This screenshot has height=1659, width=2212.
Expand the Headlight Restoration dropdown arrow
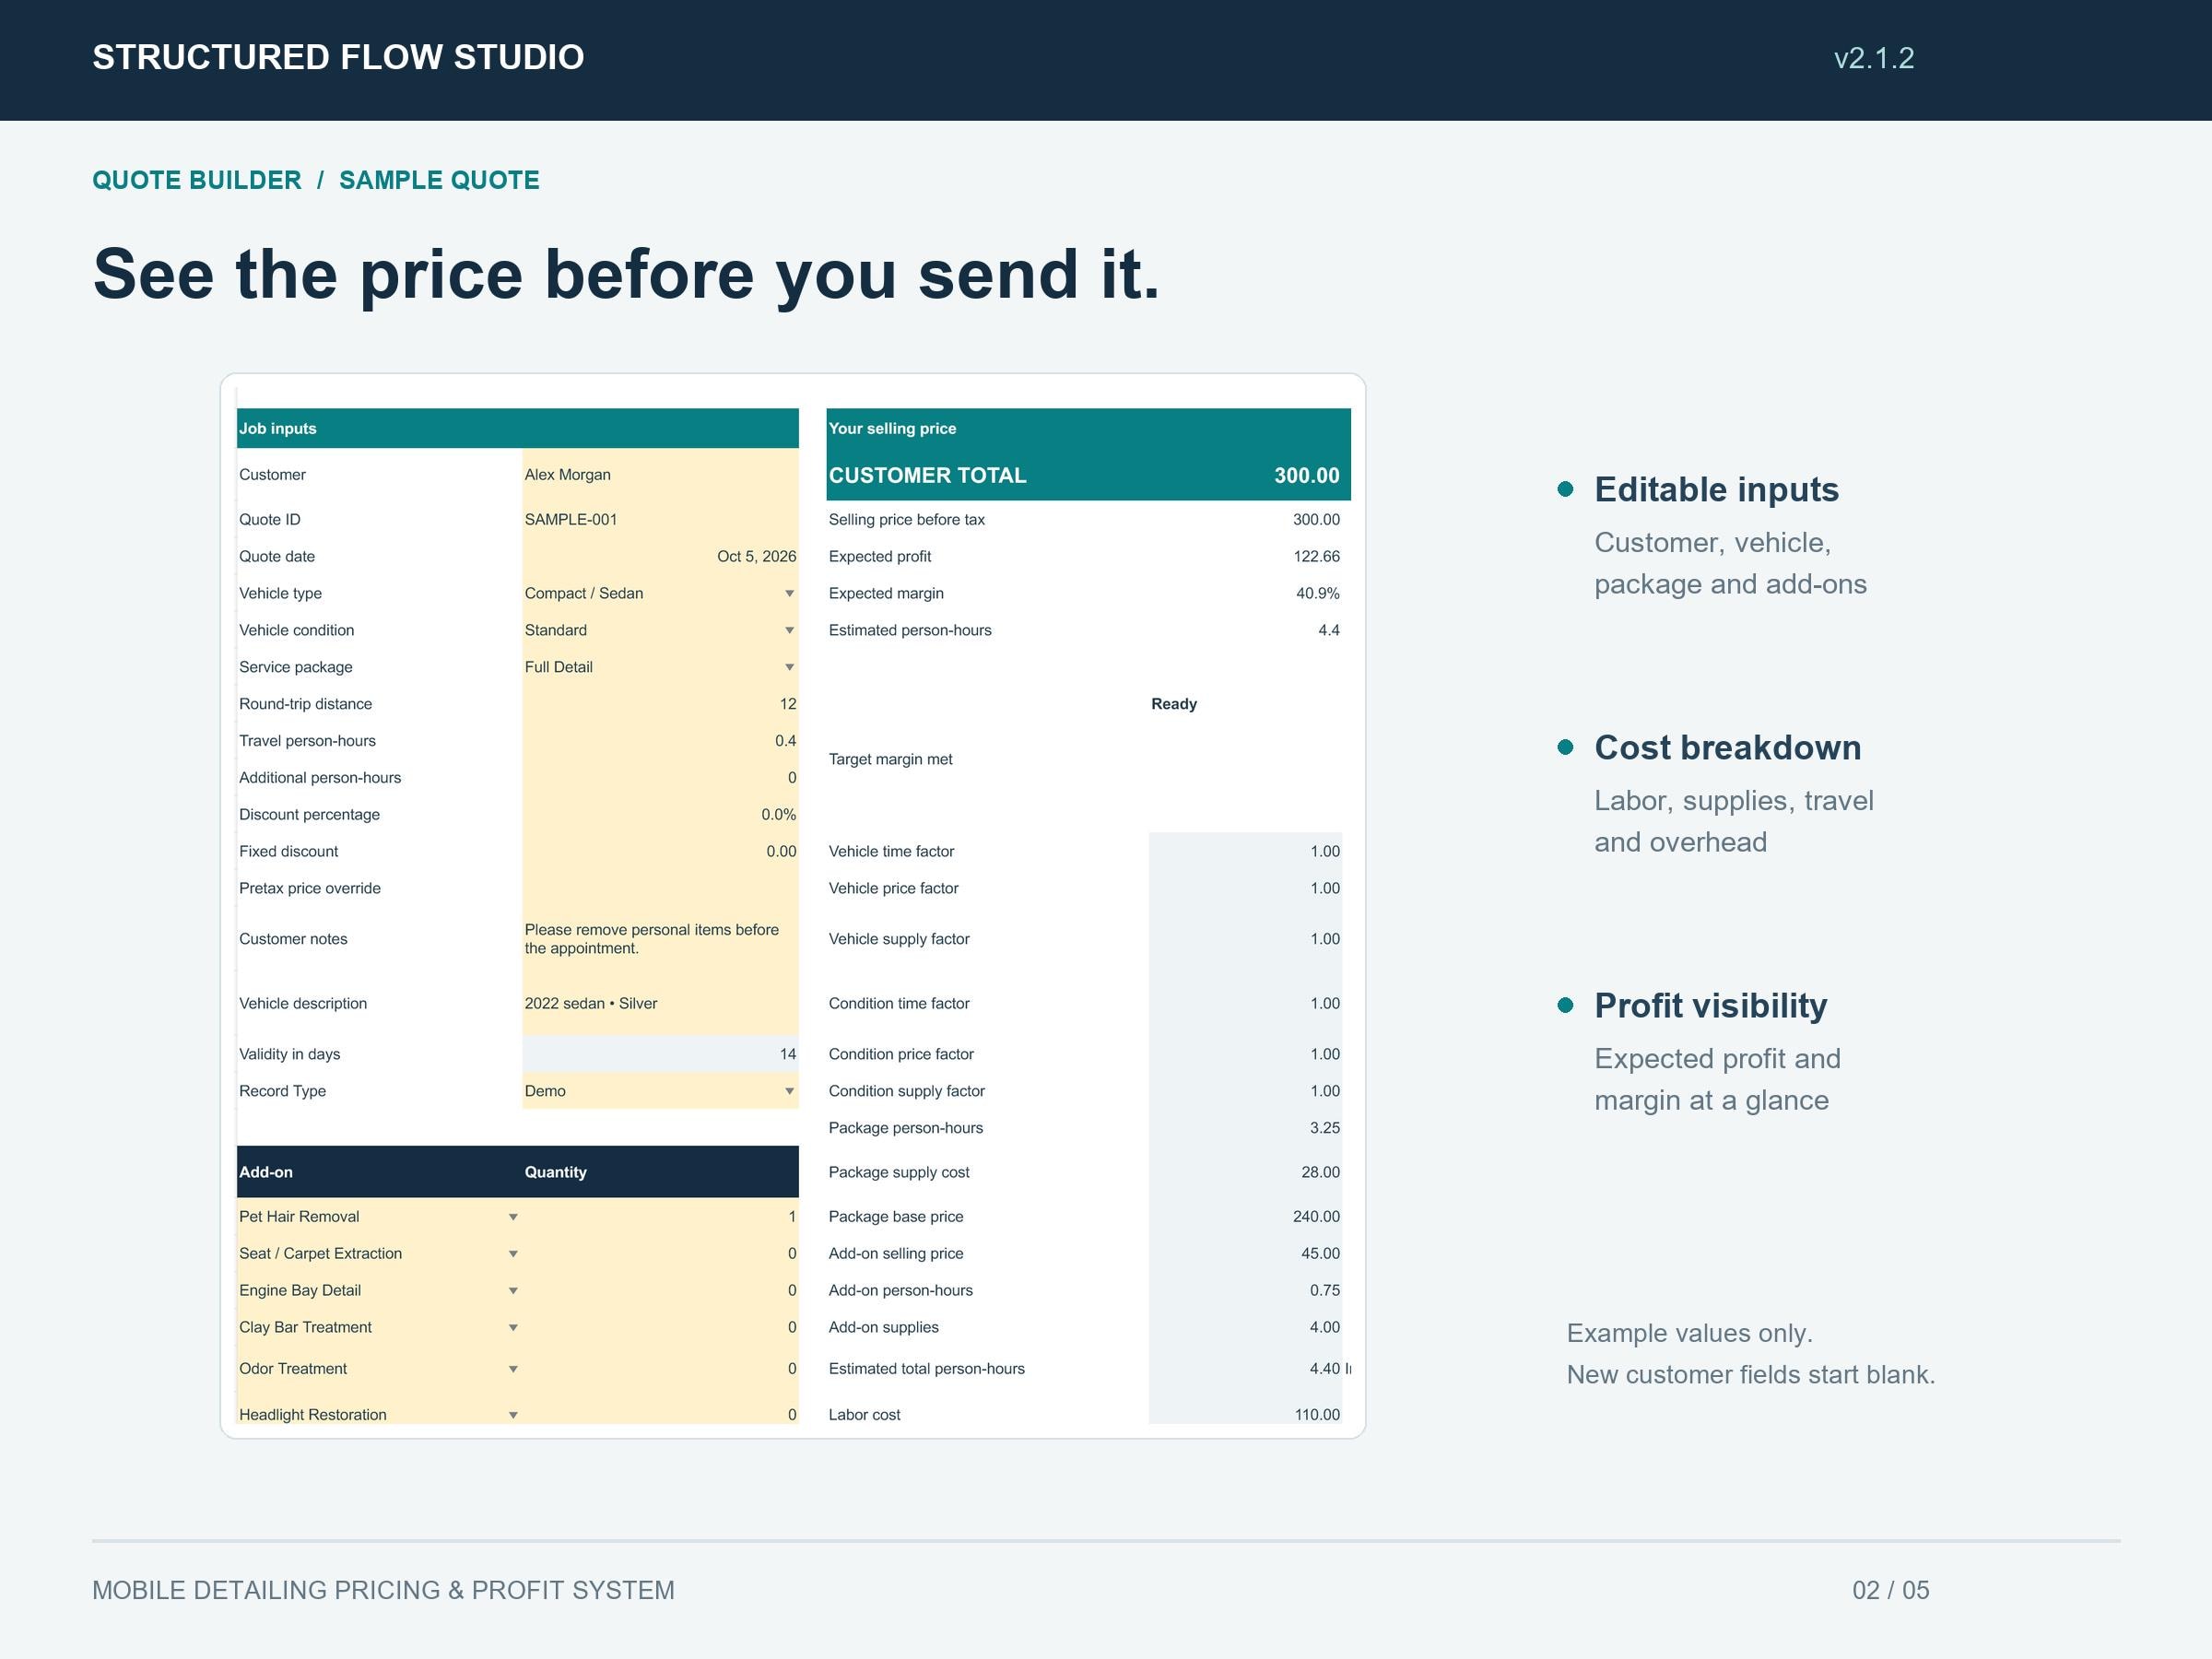[x=513, y=1416]
